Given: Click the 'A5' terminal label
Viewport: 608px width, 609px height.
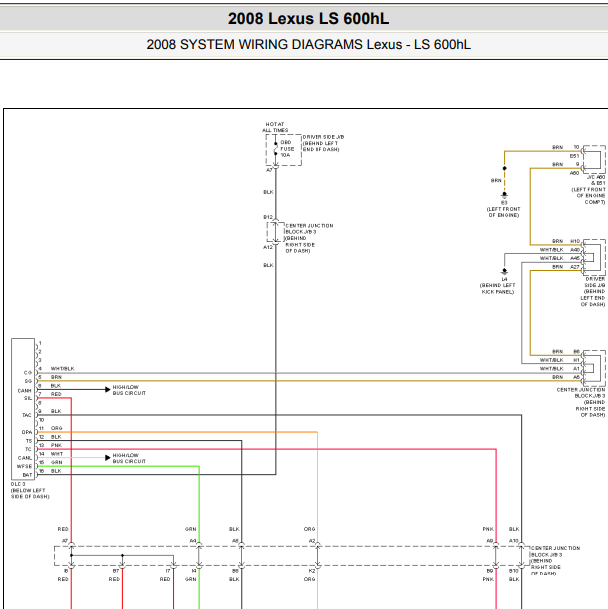Looking at the screenshot, I should tap(577, 378).
